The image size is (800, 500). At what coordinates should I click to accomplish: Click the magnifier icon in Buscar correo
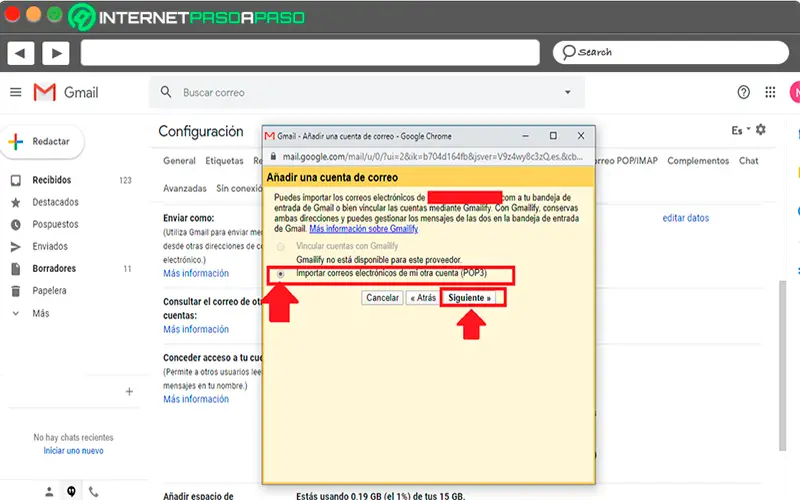pyautogui.click(x=166, y=92)
